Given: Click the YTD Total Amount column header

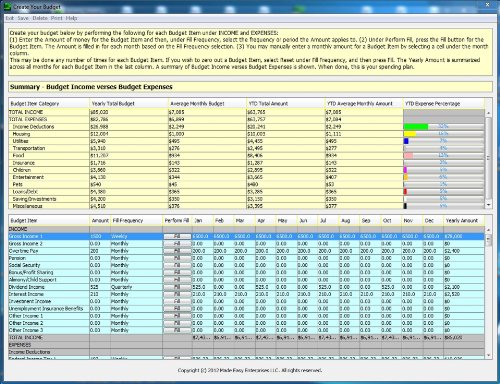Looking at the screenshot, I should coord(286,104).
